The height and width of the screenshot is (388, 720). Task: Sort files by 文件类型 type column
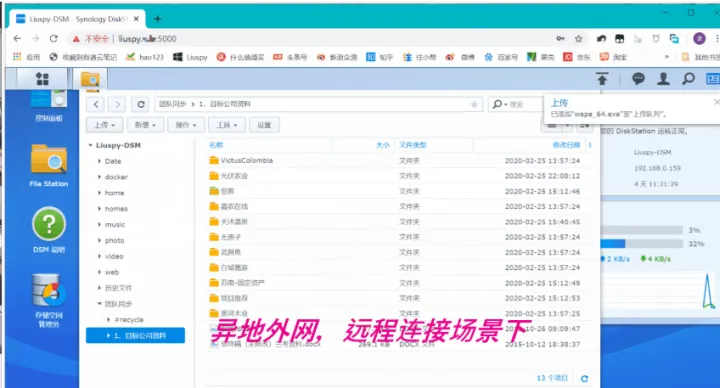(x=412, y=145)
